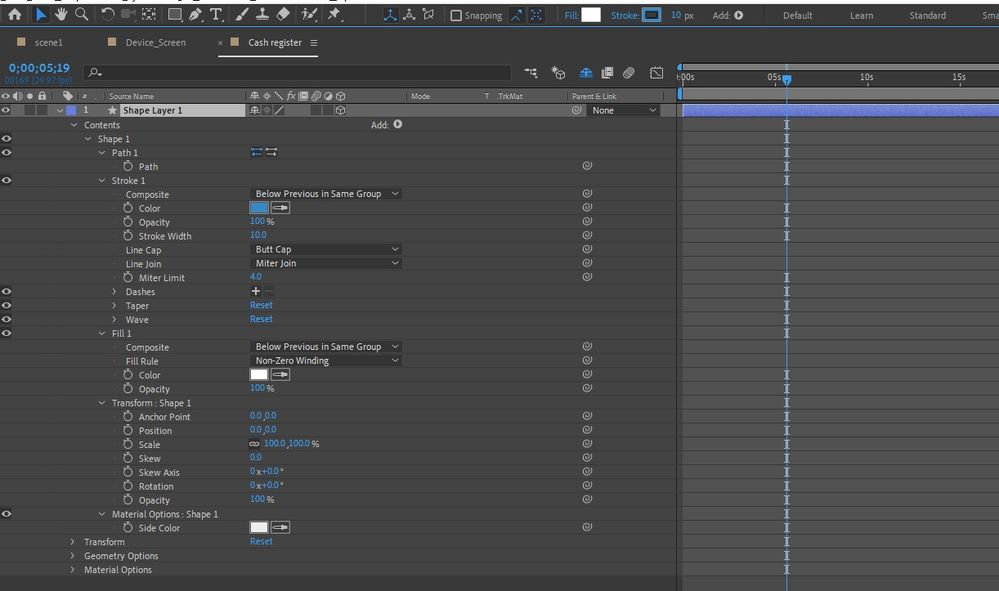
Task: Select the Clone Stamp tool
Action: pyautogui.click(x=262, y=14)
